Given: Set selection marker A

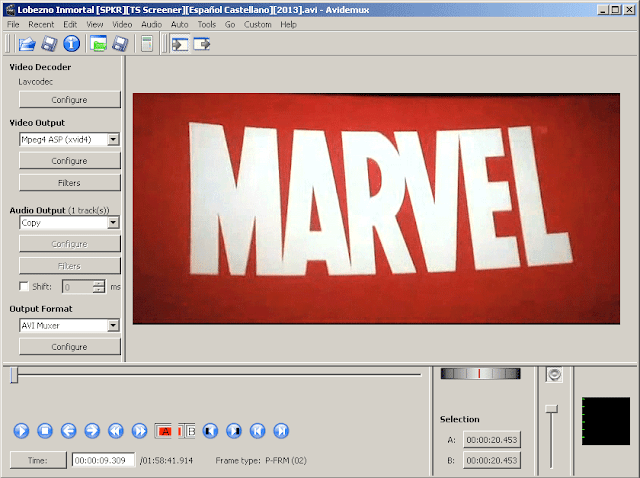Looking at the screenshot, I should pyautogui.click(x=164, y=431).
